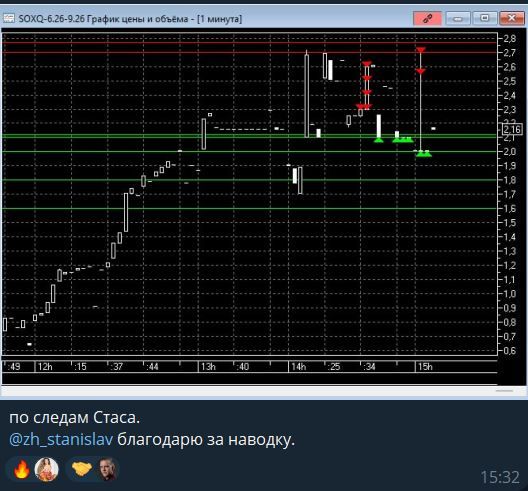Click the top red down-triangle trade marker

[421, 50]
